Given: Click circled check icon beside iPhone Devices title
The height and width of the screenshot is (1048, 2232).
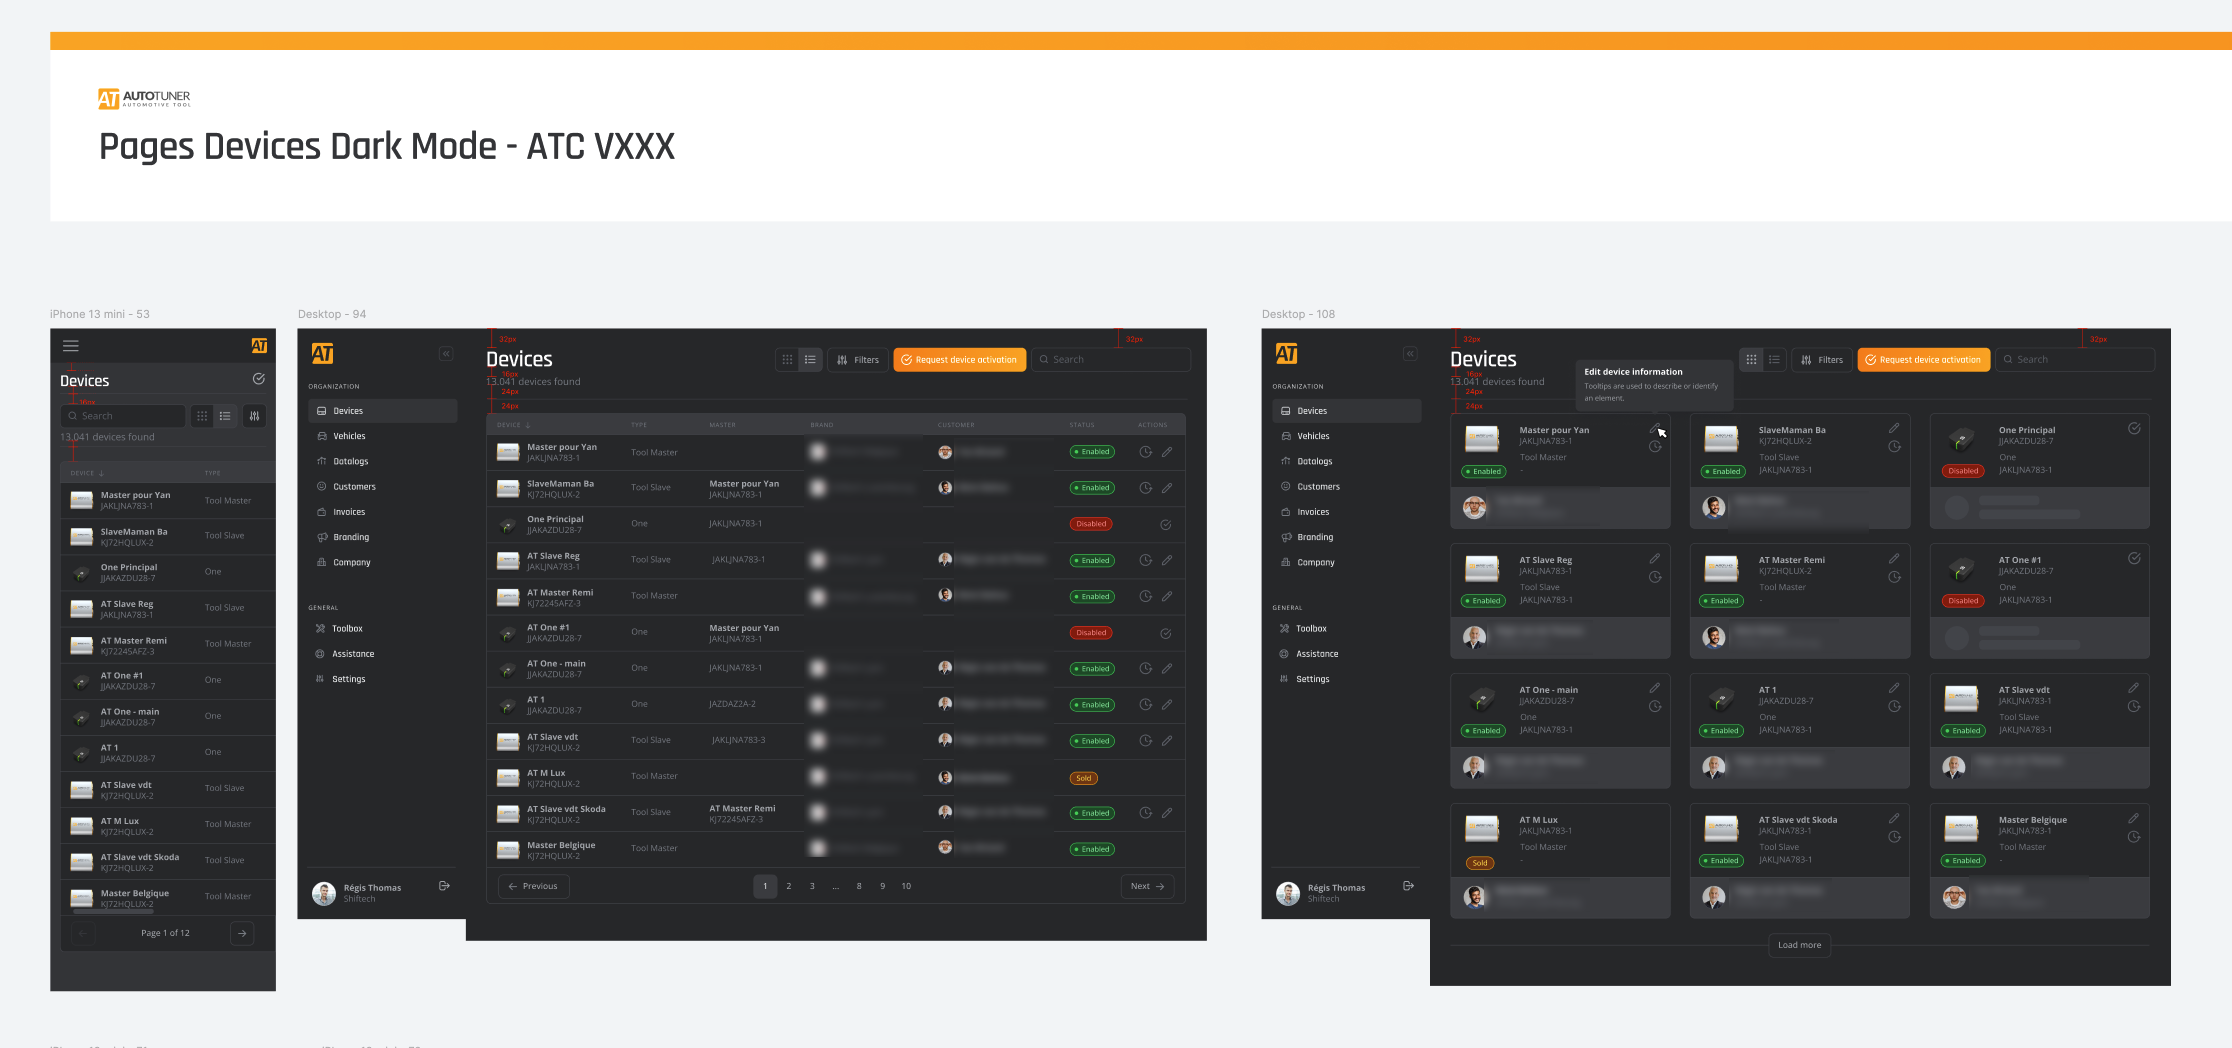Looking at the screenshot, I should pos(258,379).
